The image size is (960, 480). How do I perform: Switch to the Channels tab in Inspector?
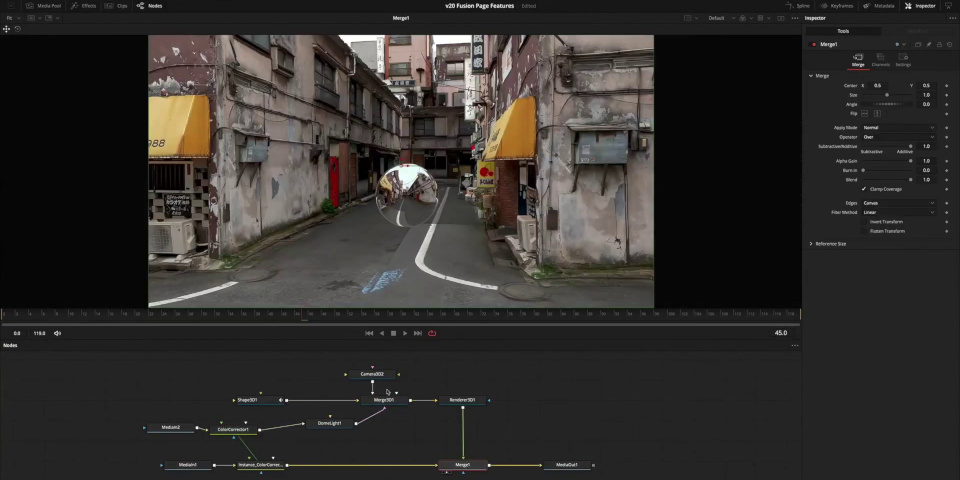(880, 60)
